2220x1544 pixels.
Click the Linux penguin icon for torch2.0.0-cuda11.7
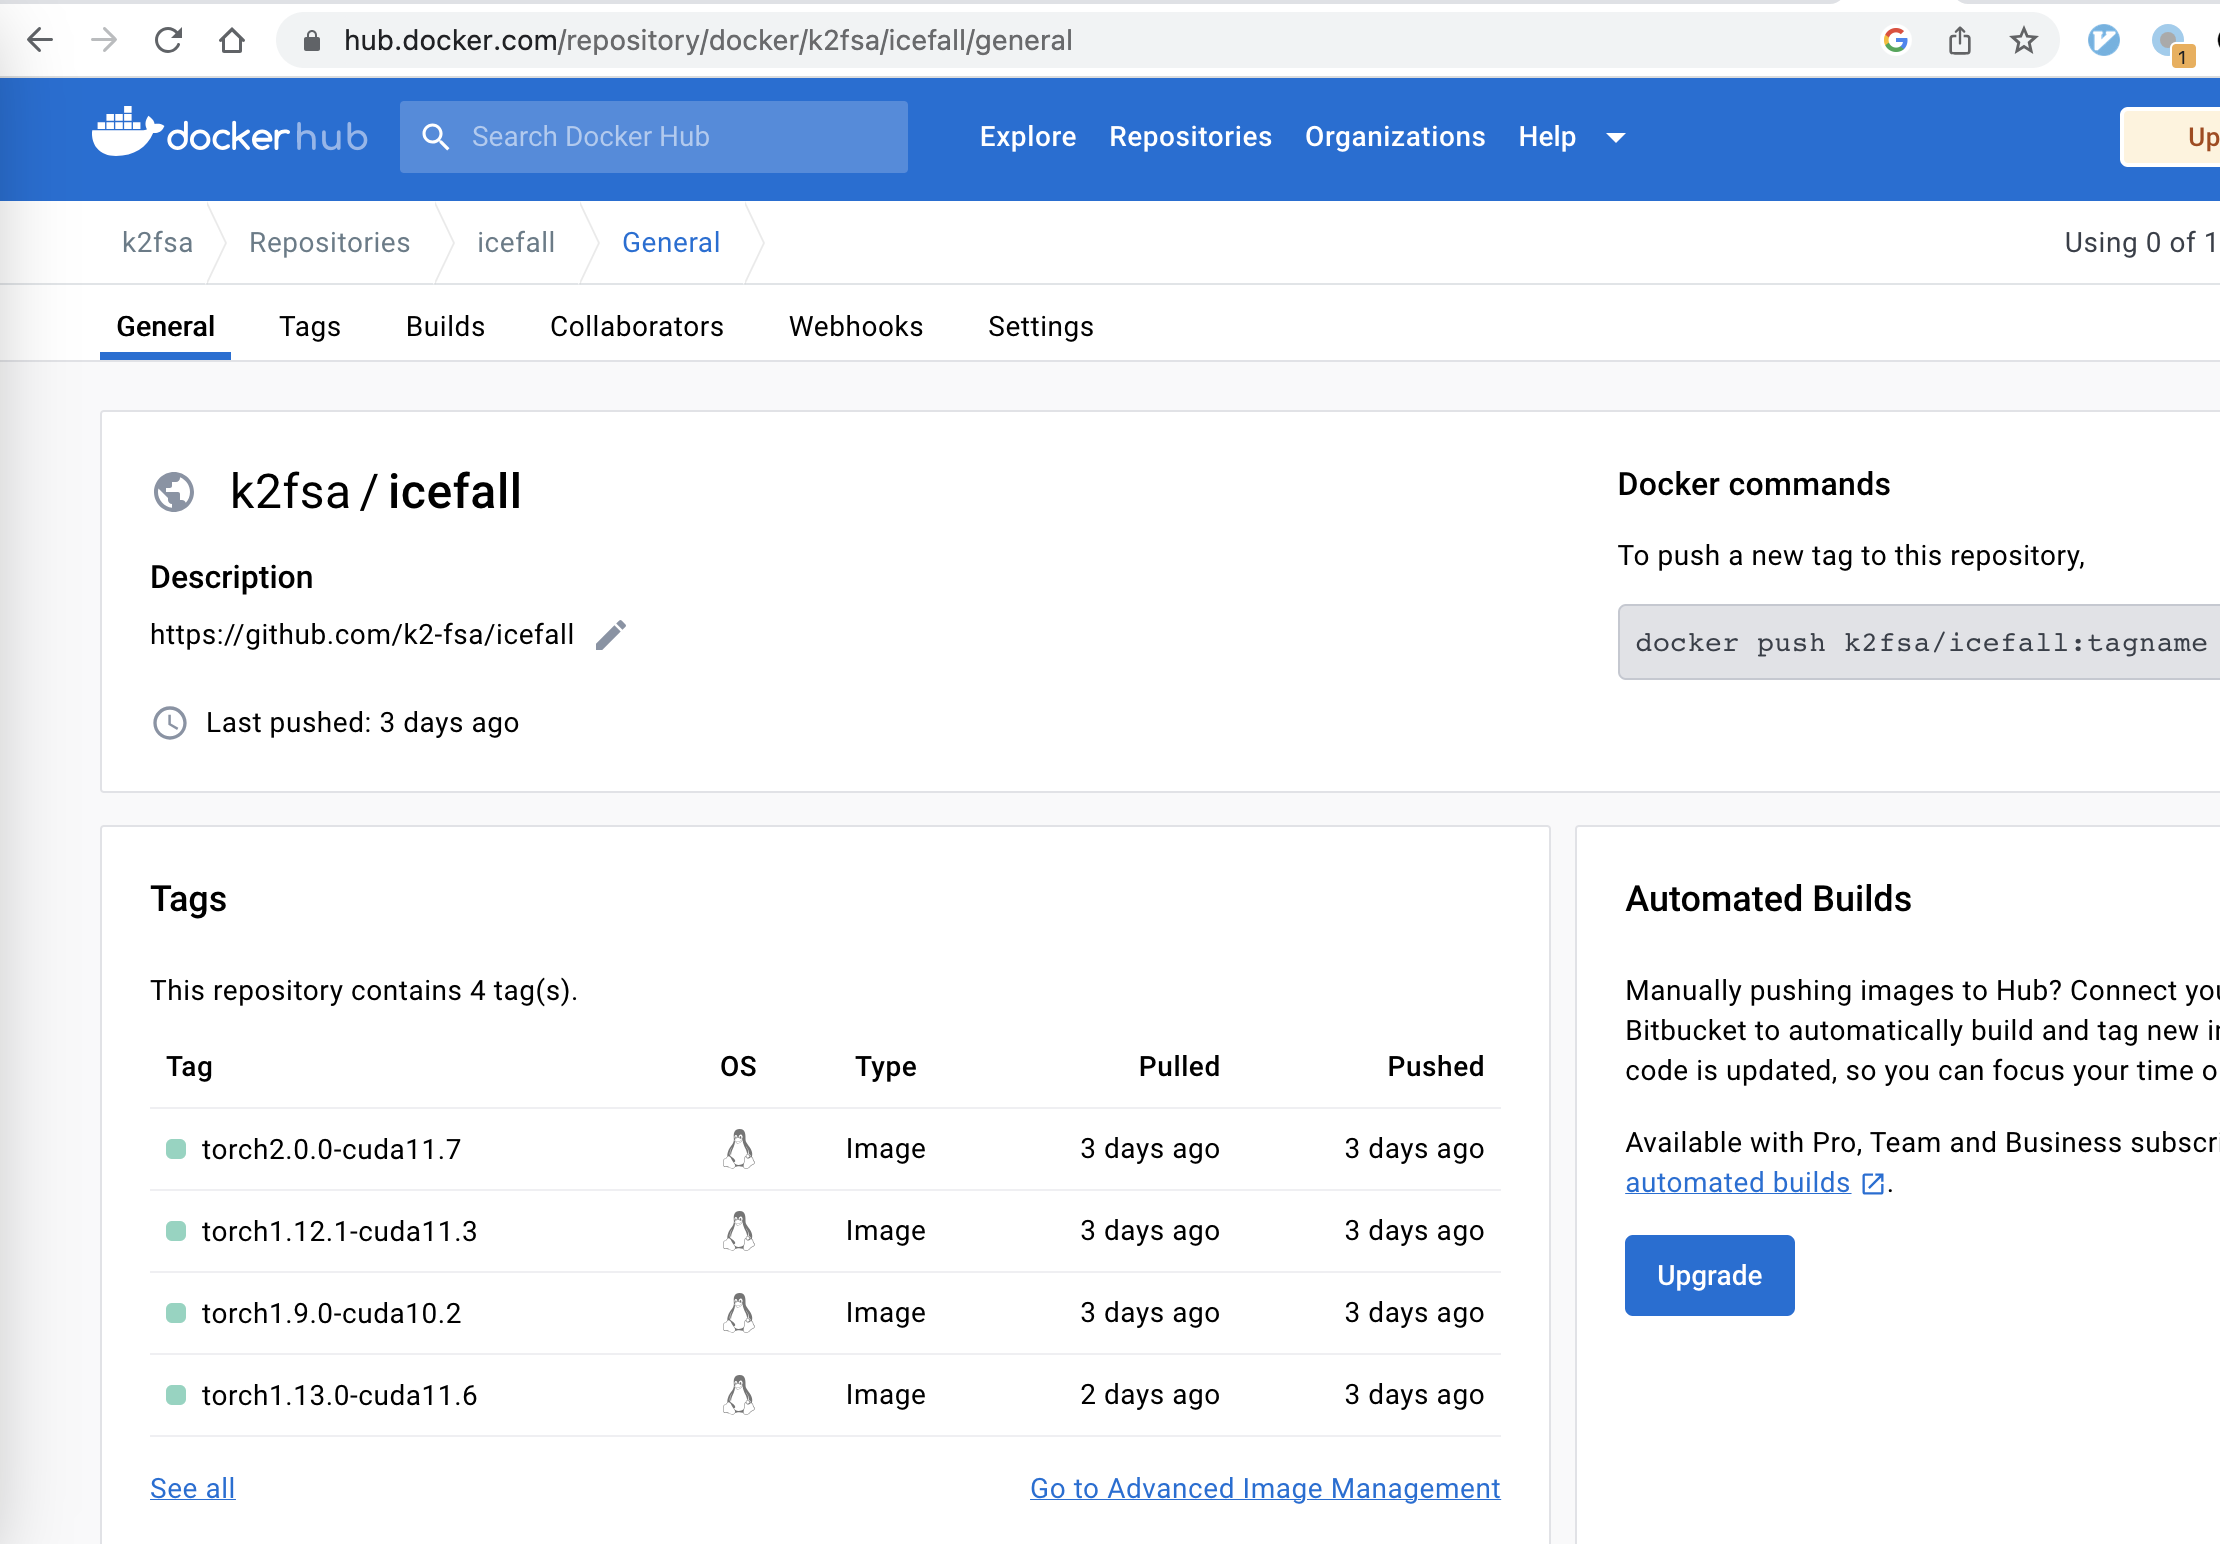pos(738,1149)
